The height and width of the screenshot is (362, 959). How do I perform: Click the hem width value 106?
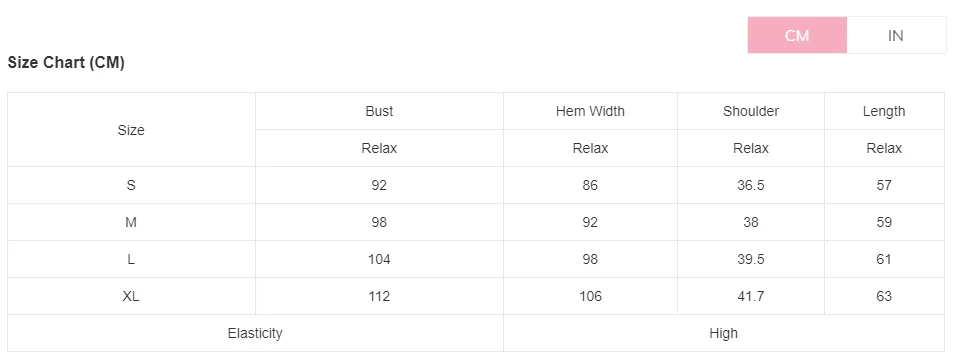click(x=590, y=296)
